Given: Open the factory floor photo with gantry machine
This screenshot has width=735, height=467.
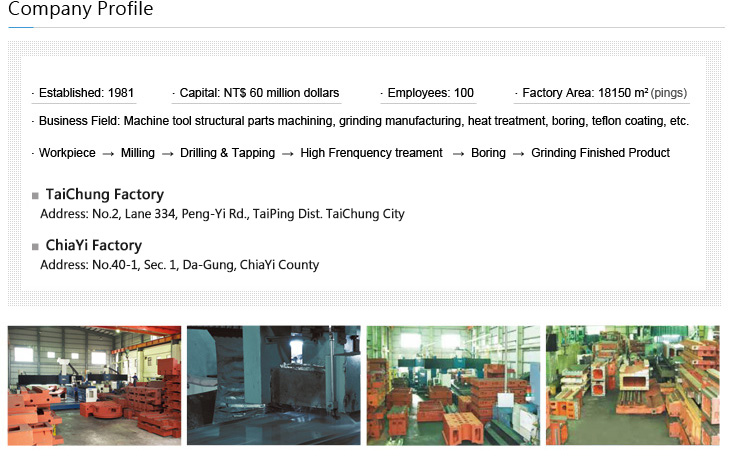Looking at the screenshot, I should coord(94,385).
